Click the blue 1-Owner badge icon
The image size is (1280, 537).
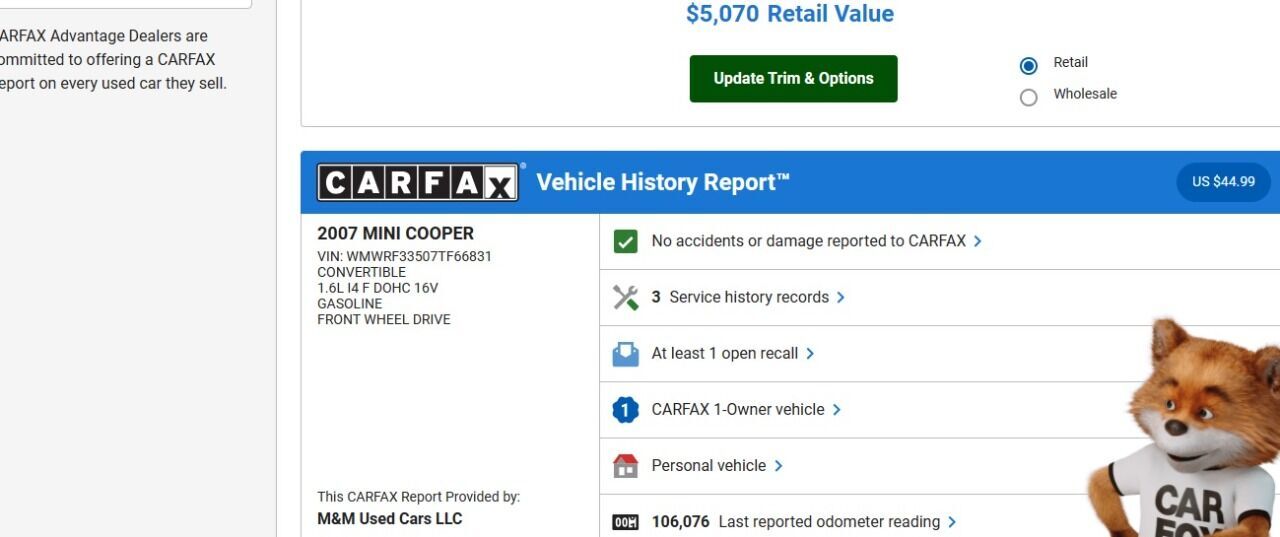[x=625, y=409]
